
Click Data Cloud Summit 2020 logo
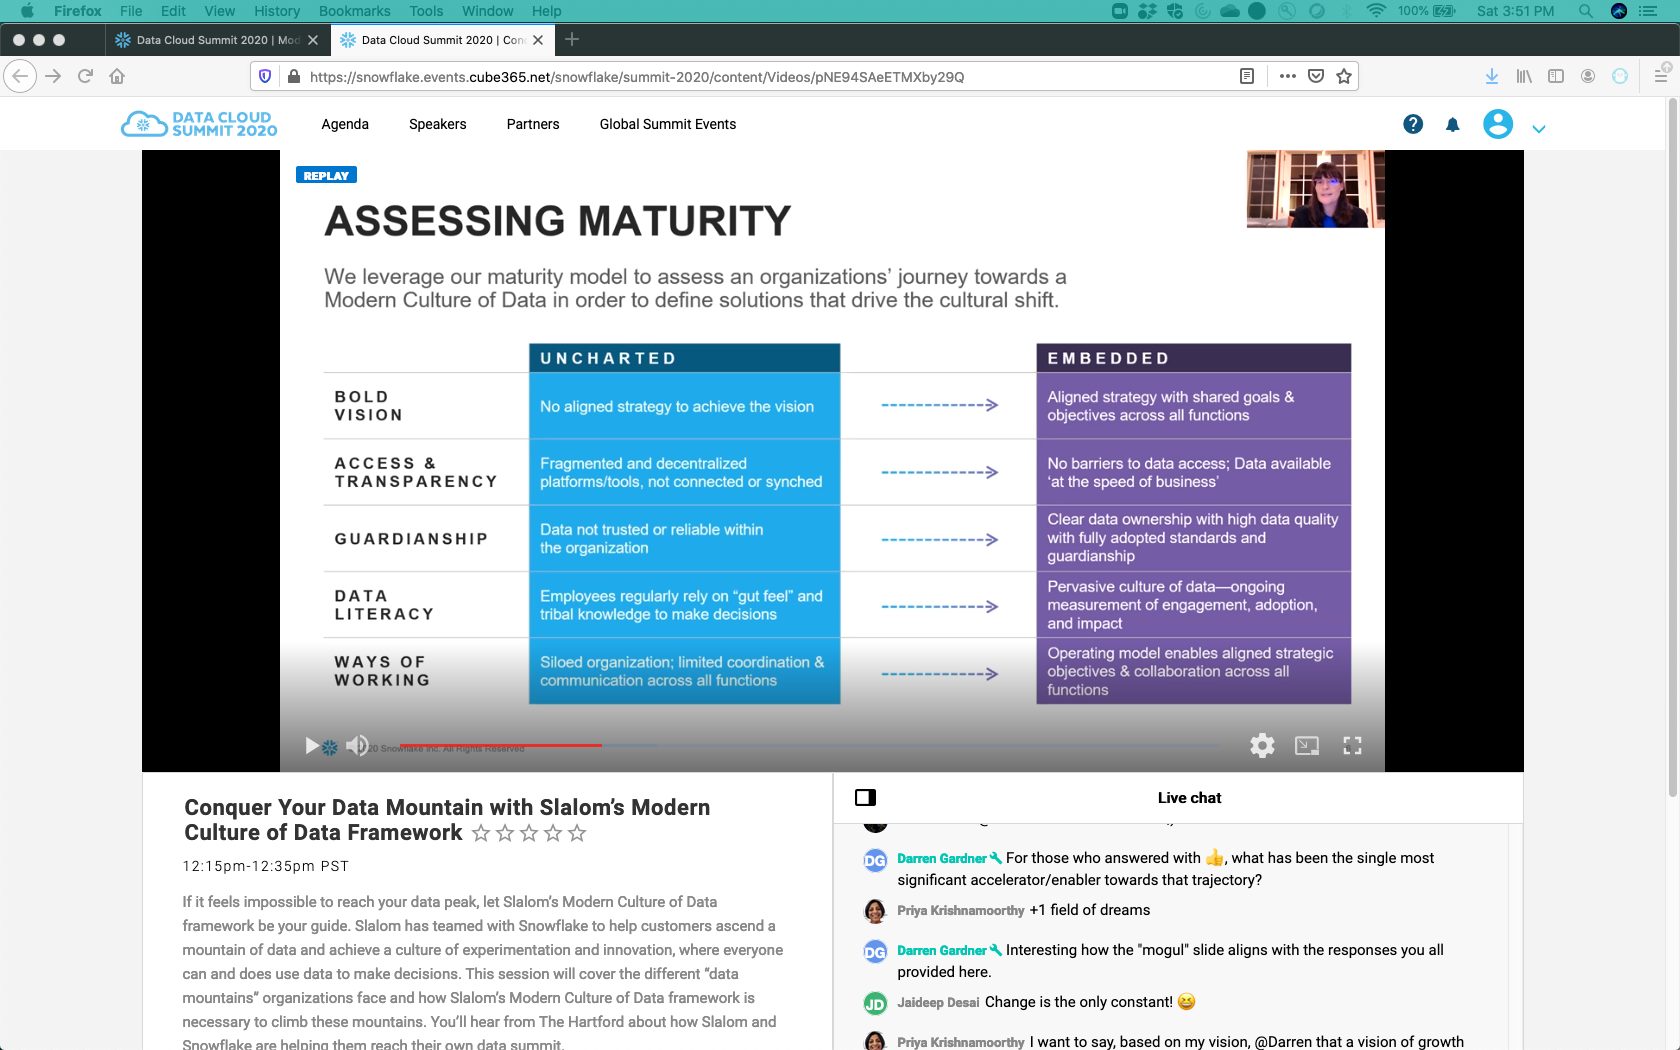pyautogui.click(x=199, y=124)
